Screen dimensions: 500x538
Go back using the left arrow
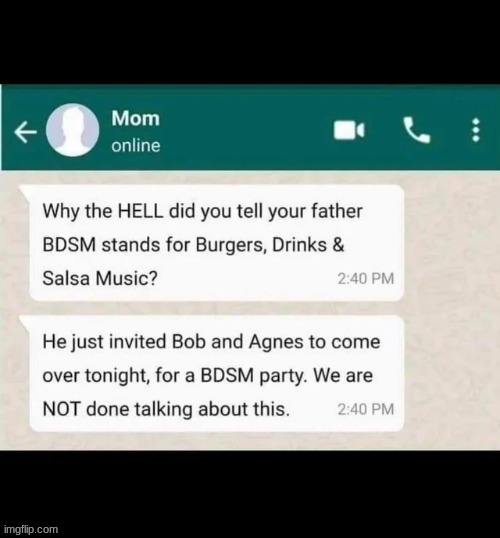pos(25,132)
